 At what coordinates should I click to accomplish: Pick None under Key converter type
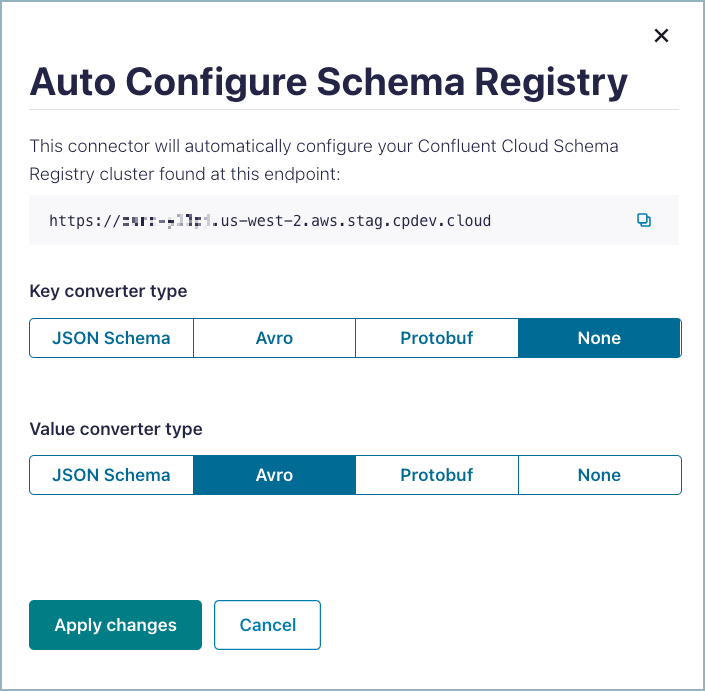pos(599,338)
